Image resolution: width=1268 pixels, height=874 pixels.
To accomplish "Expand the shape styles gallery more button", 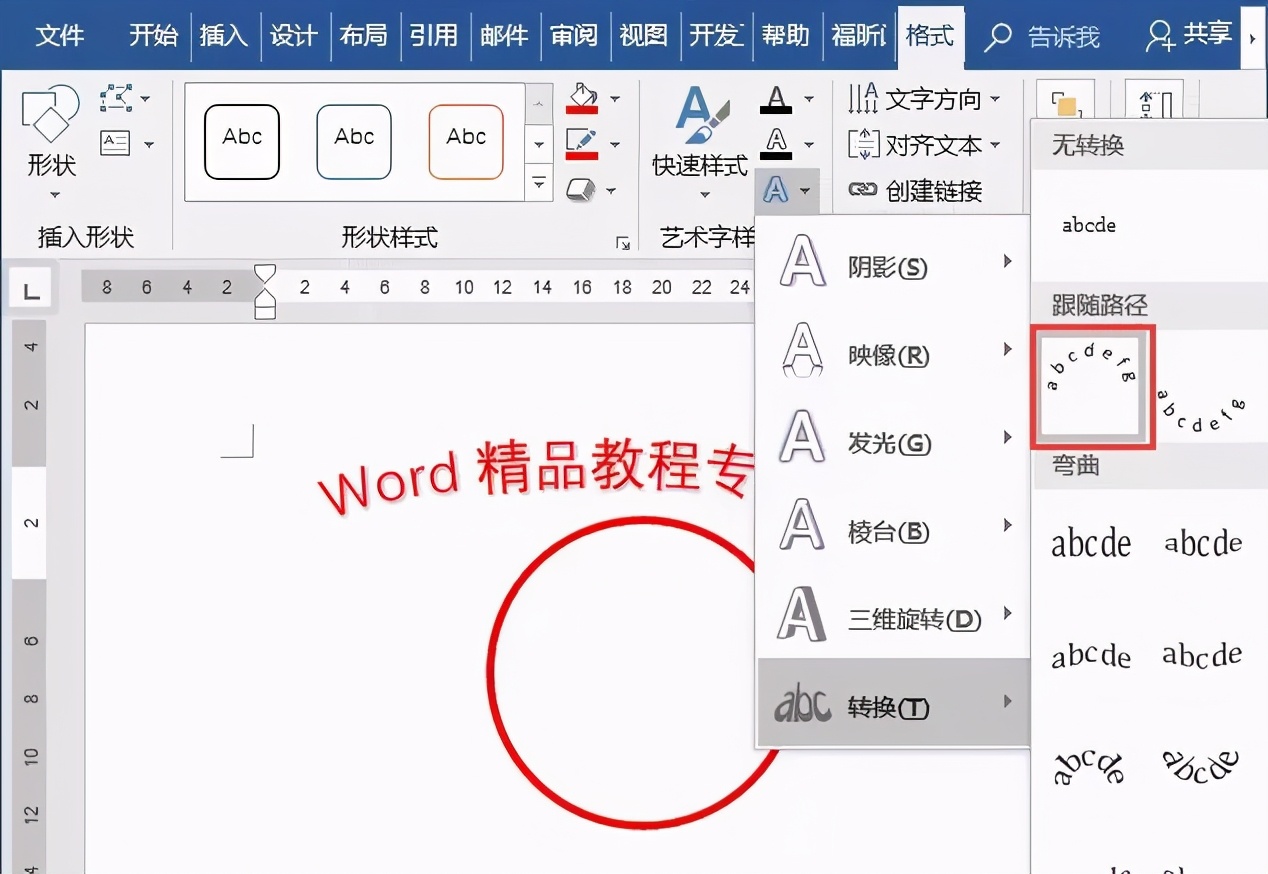I will [x=539, y=184].
